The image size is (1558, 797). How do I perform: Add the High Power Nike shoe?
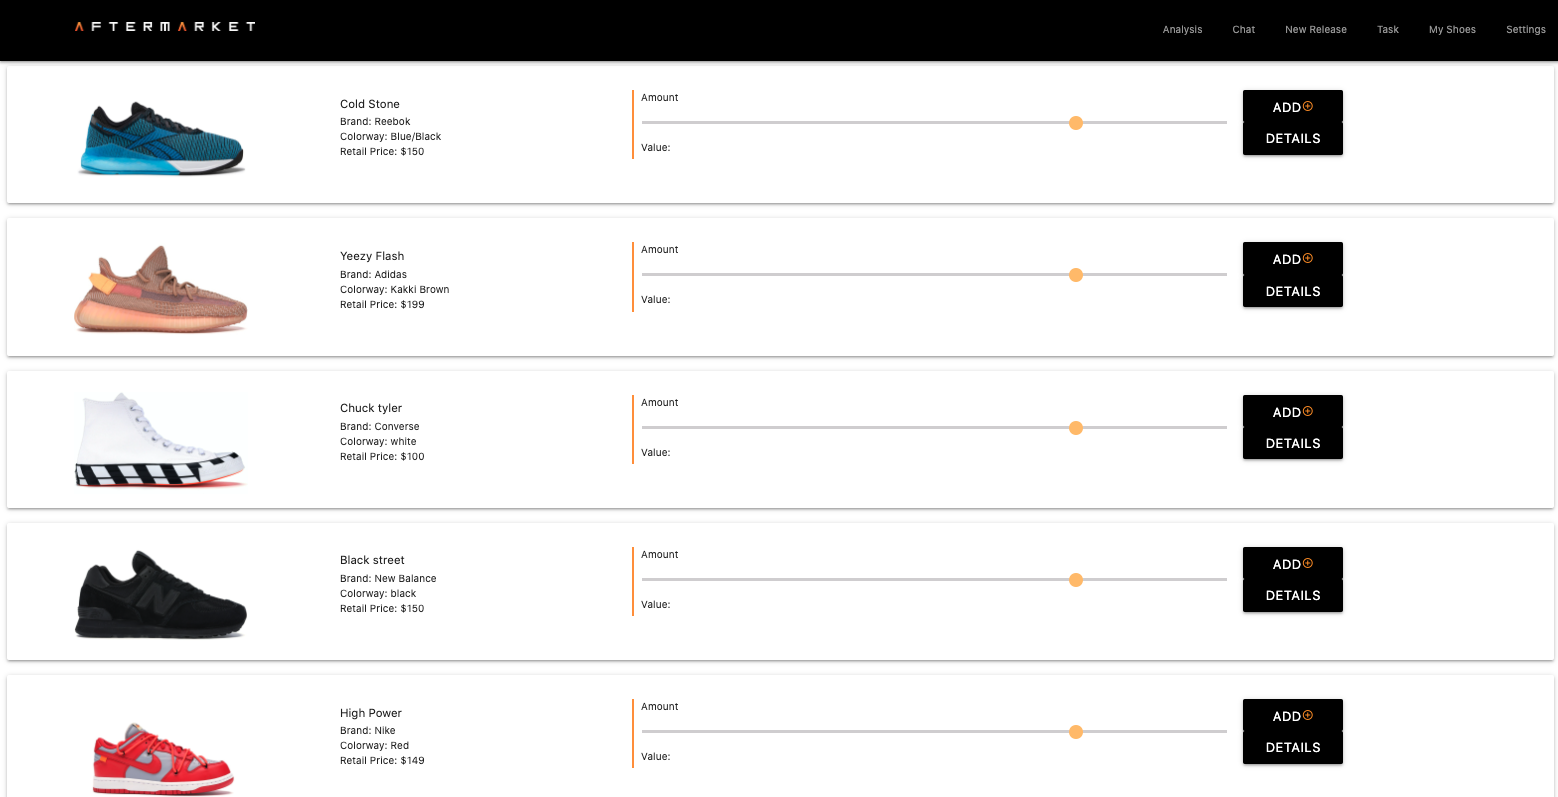point(1292,716)
